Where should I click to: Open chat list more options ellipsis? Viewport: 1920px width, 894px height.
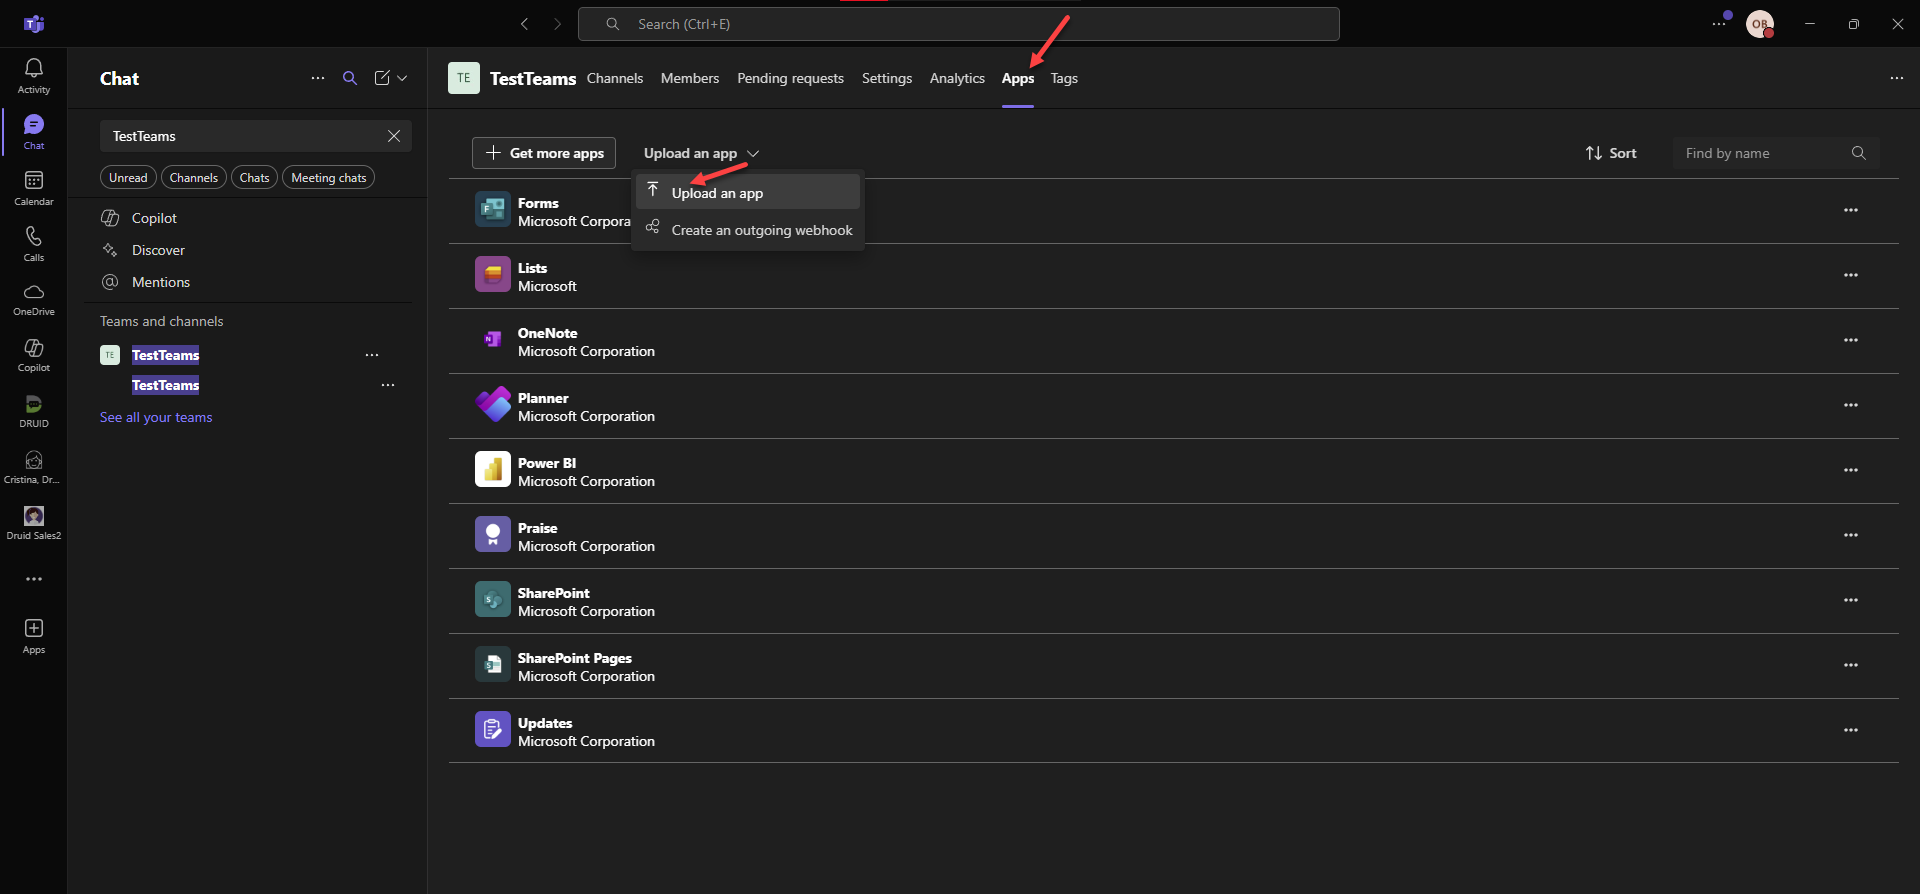pos(318,78)
